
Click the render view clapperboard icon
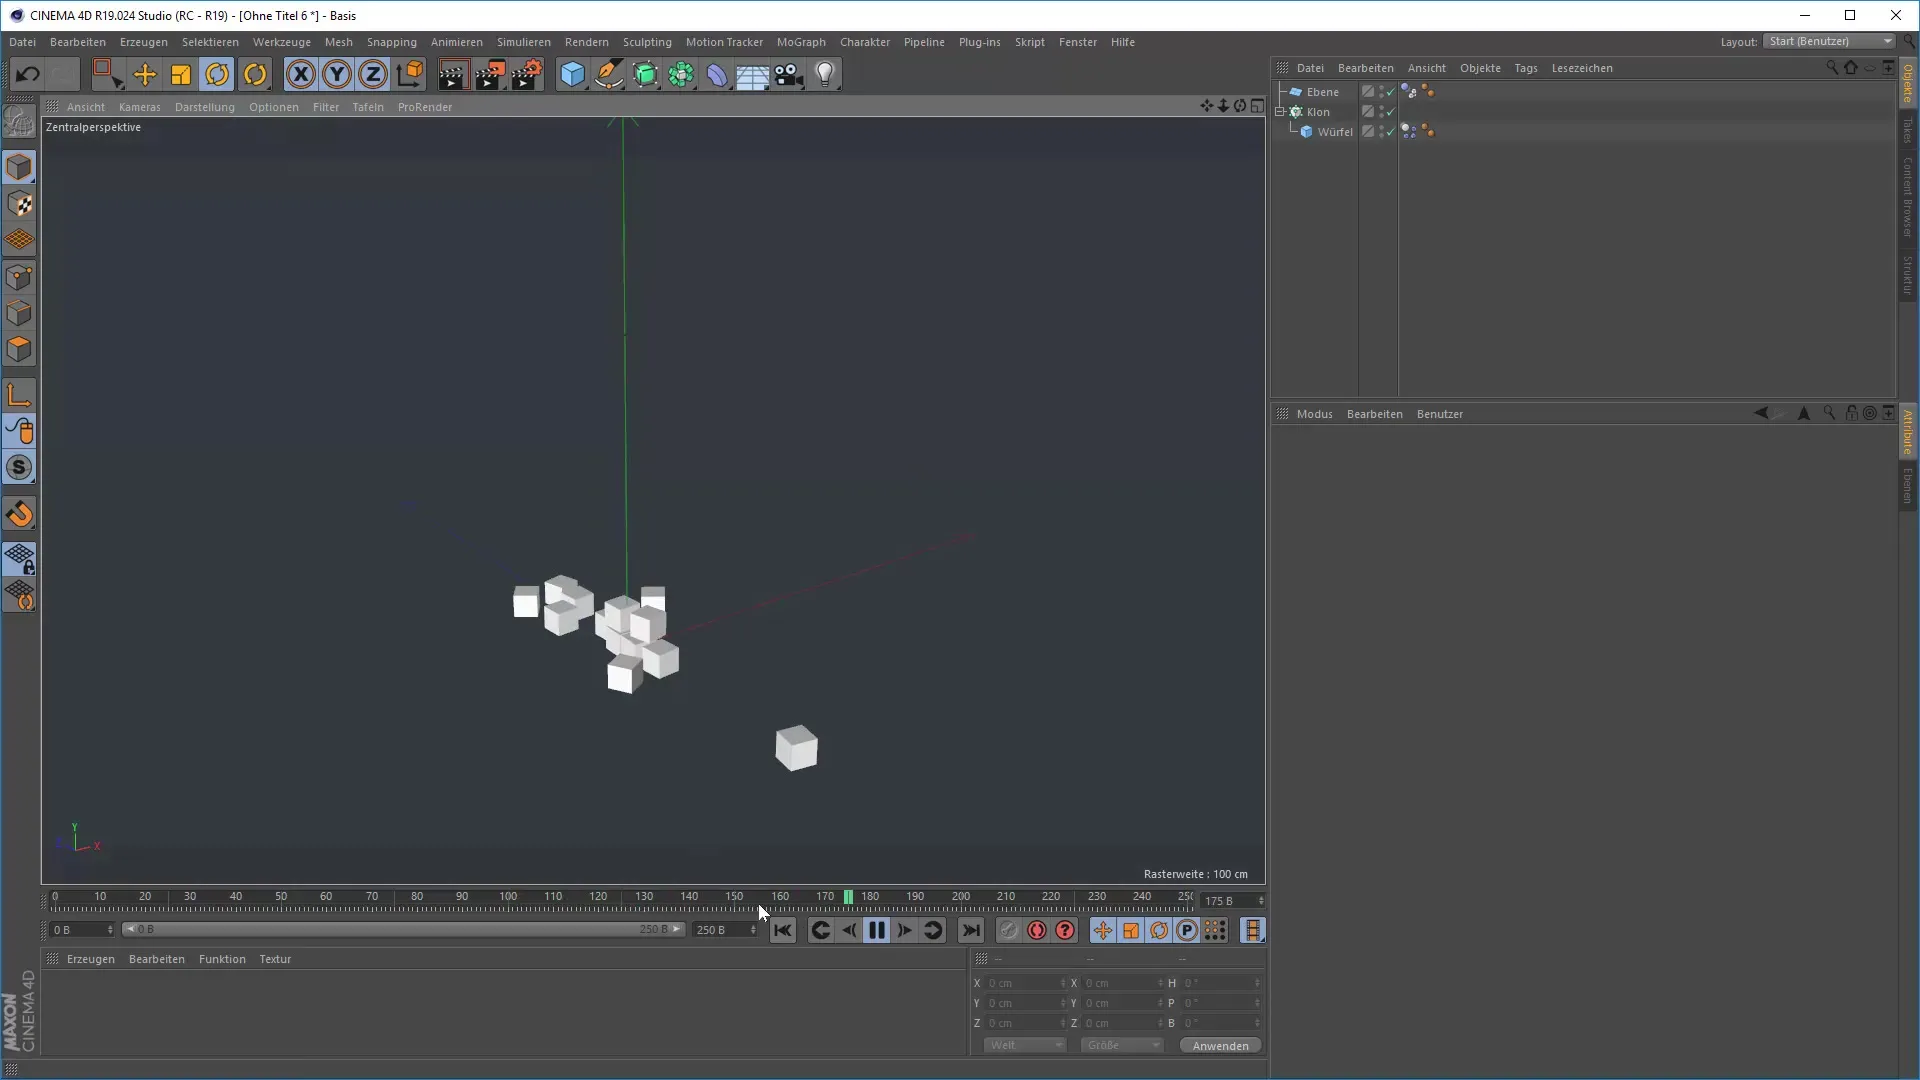coord(452,74)
